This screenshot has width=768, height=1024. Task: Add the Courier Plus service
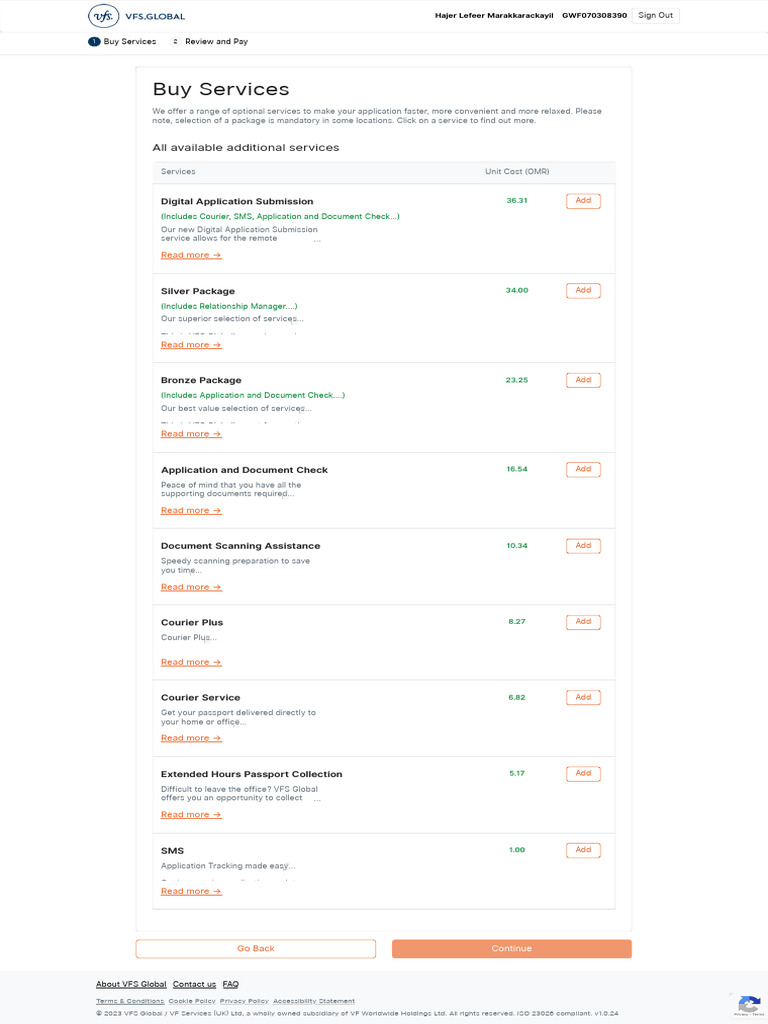(x=583, y=622)
